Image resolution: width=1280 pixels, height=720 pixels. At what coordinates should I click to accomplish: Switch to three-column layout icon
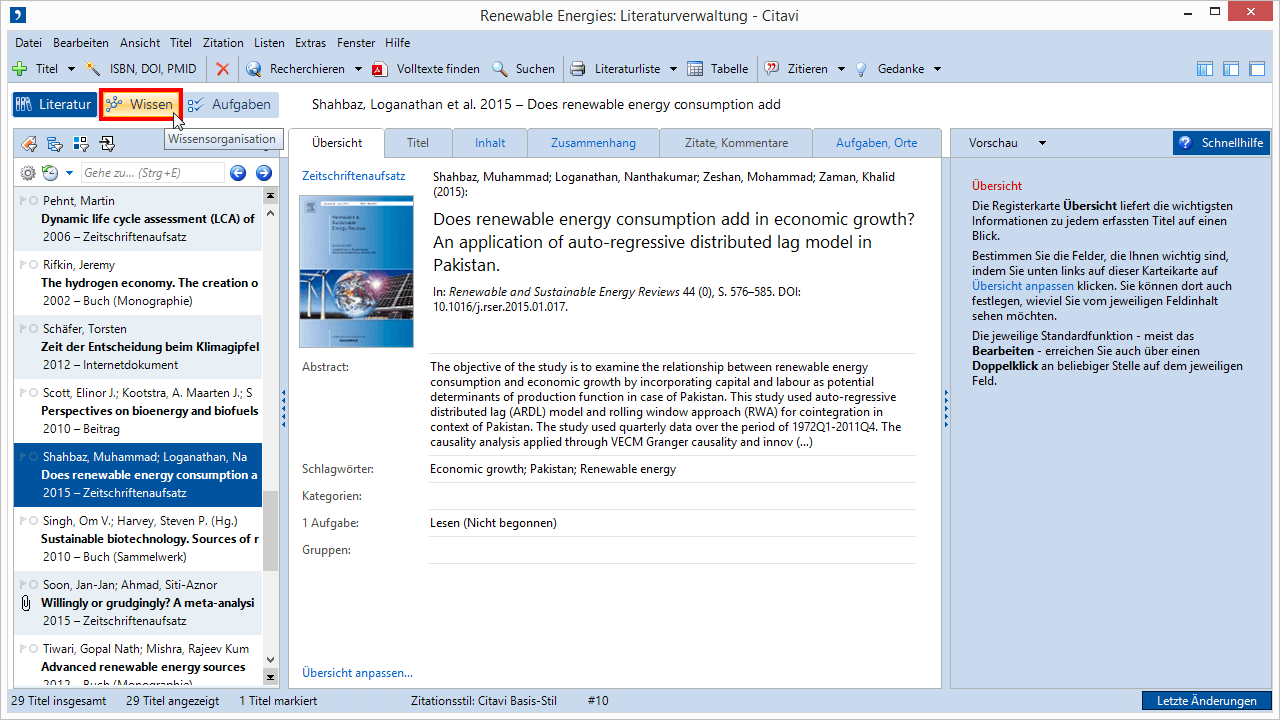1205,69
